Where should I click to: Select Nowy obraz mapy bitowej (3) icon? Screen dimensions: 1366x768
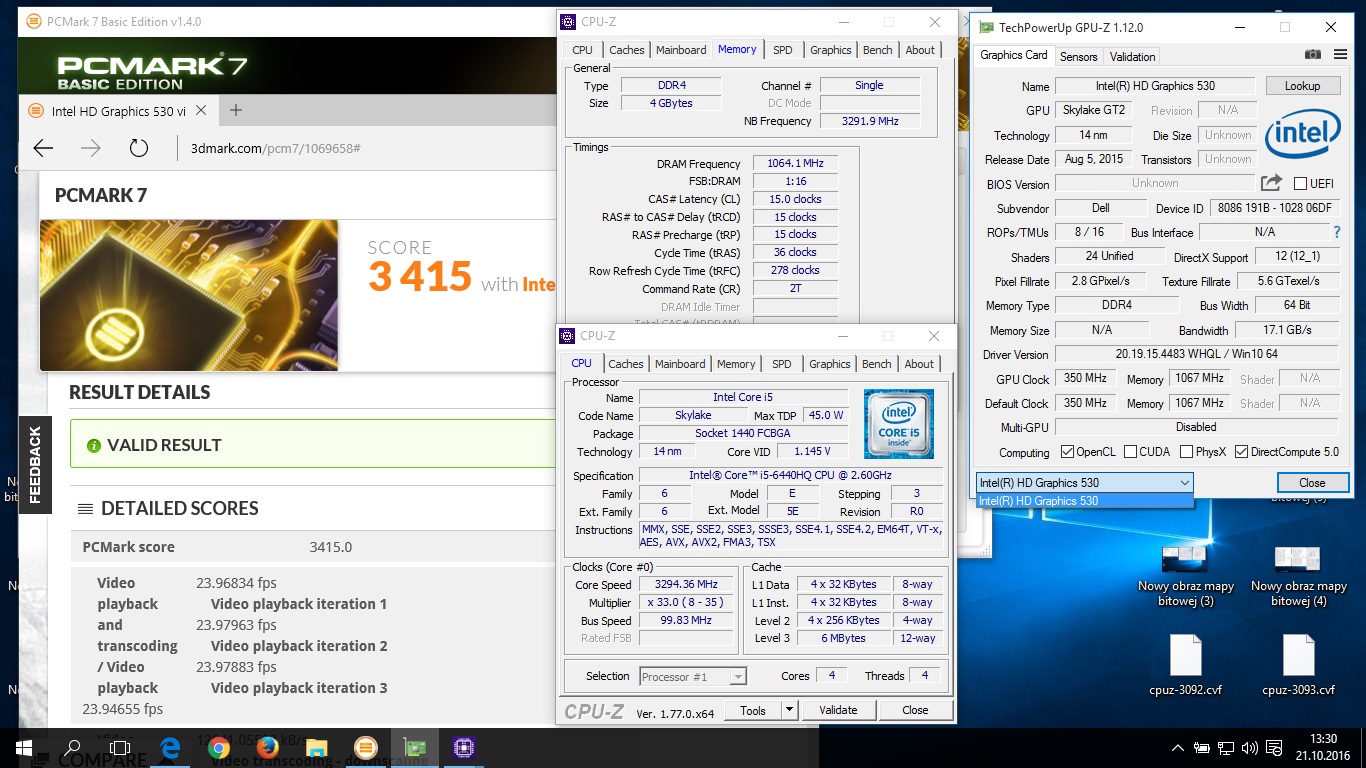(1186, 575)
